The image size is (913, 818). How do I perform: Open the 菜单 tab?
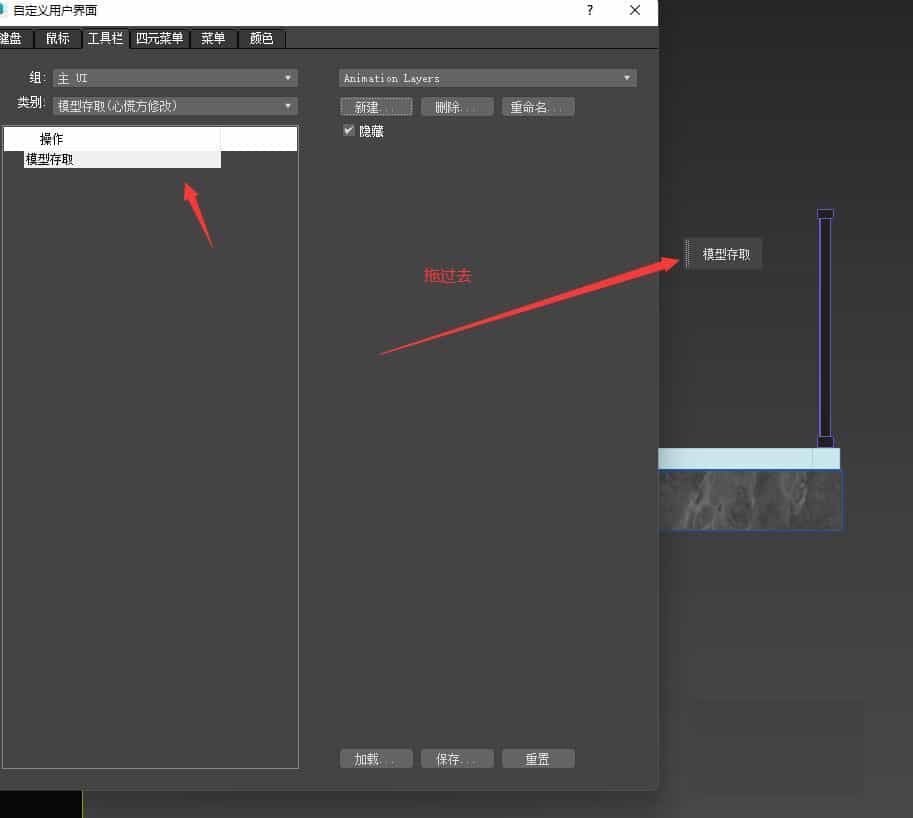click(213, 38)
